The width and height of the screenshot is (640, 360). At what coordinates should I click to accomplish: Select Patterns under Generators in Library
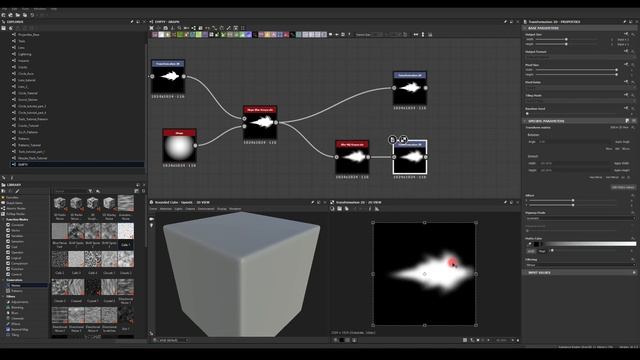[x=17, y=291]
